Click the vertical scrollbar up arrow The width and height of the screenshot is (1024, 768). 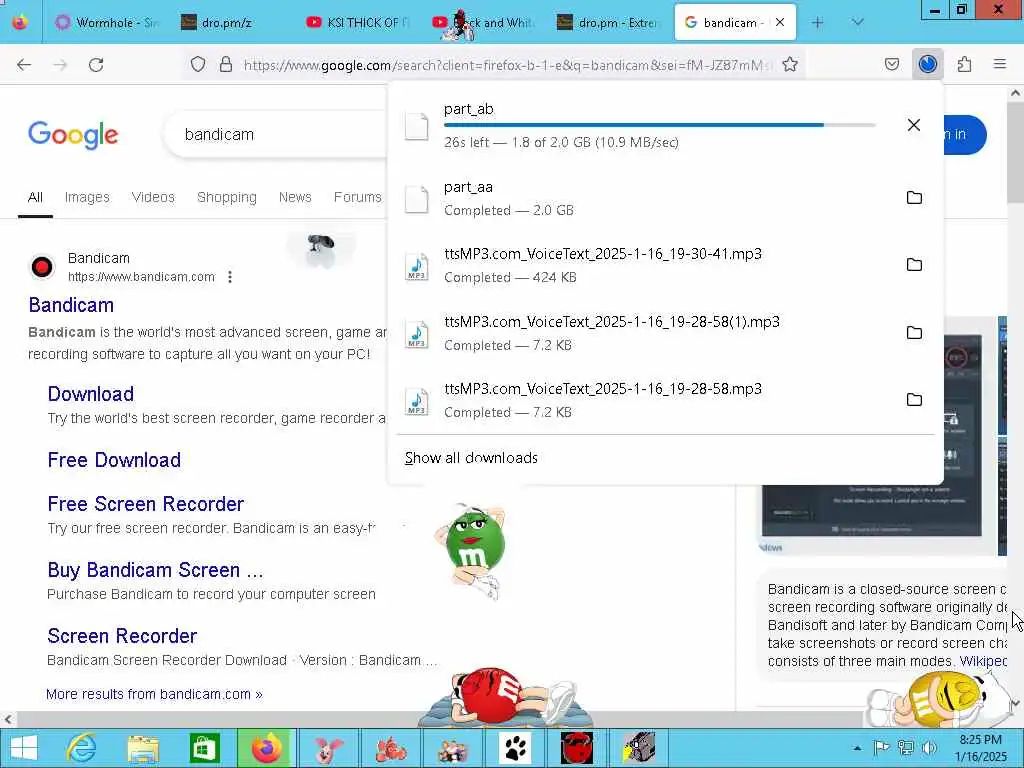[1016, 93]
